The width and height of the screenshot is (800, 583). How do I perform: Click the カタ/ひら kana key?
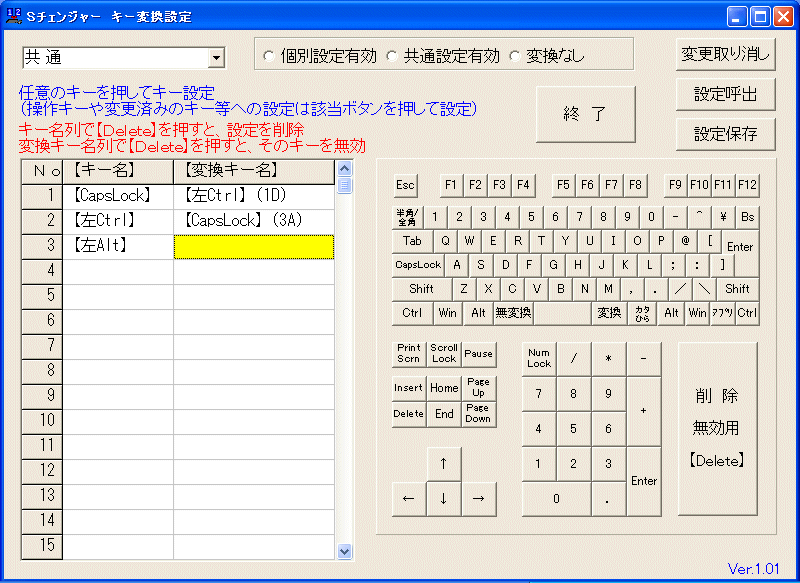[642, 313]
